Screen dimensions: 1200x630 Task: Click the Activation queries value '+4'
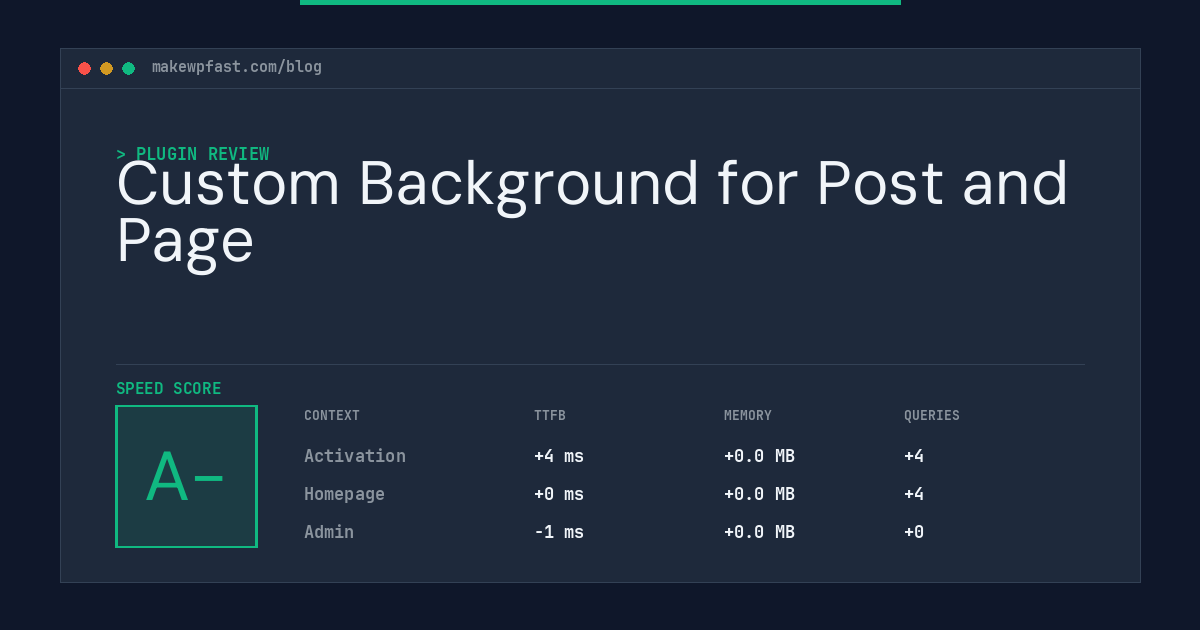914,456
